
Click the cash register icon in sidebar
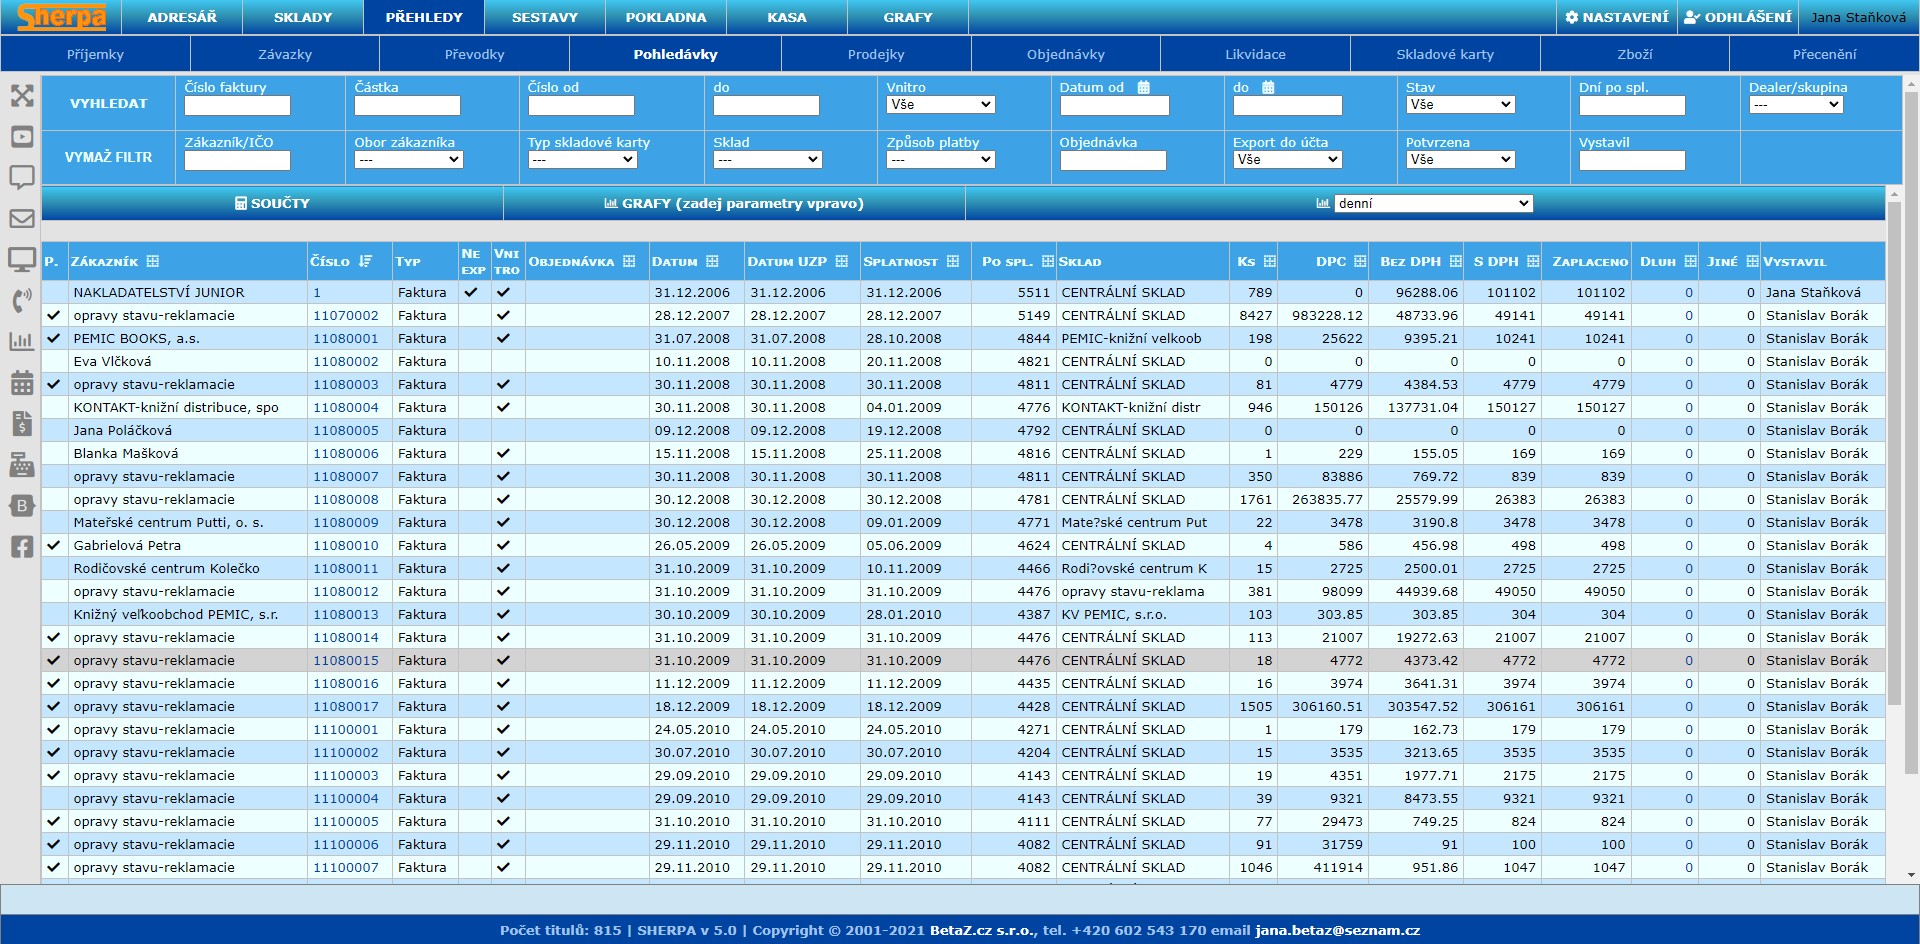tap(22, 465)
